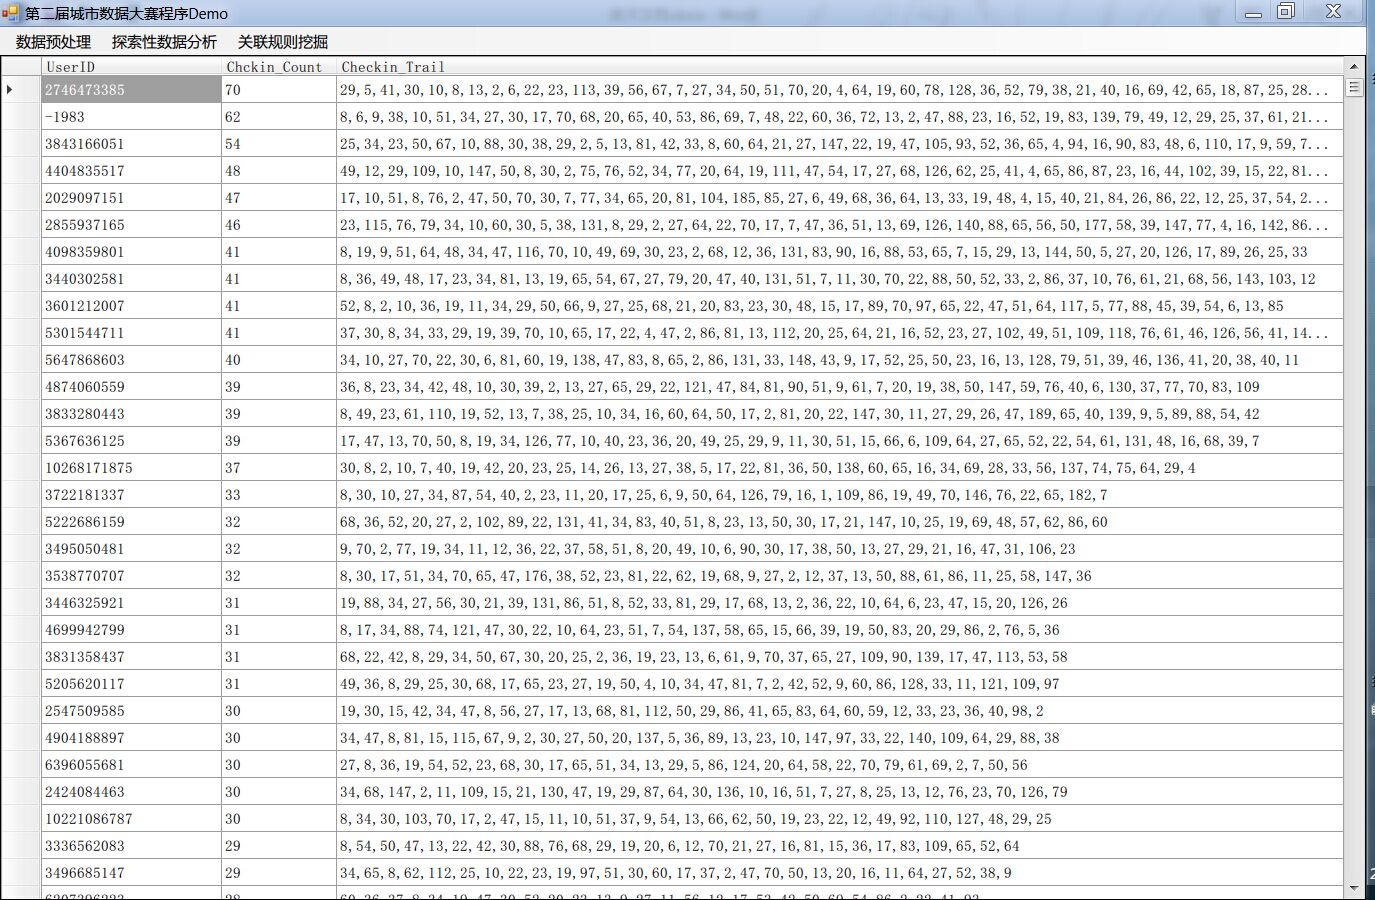Select UserID cell 4404835517
This screenshot has height=900, width=1375.
131,171
